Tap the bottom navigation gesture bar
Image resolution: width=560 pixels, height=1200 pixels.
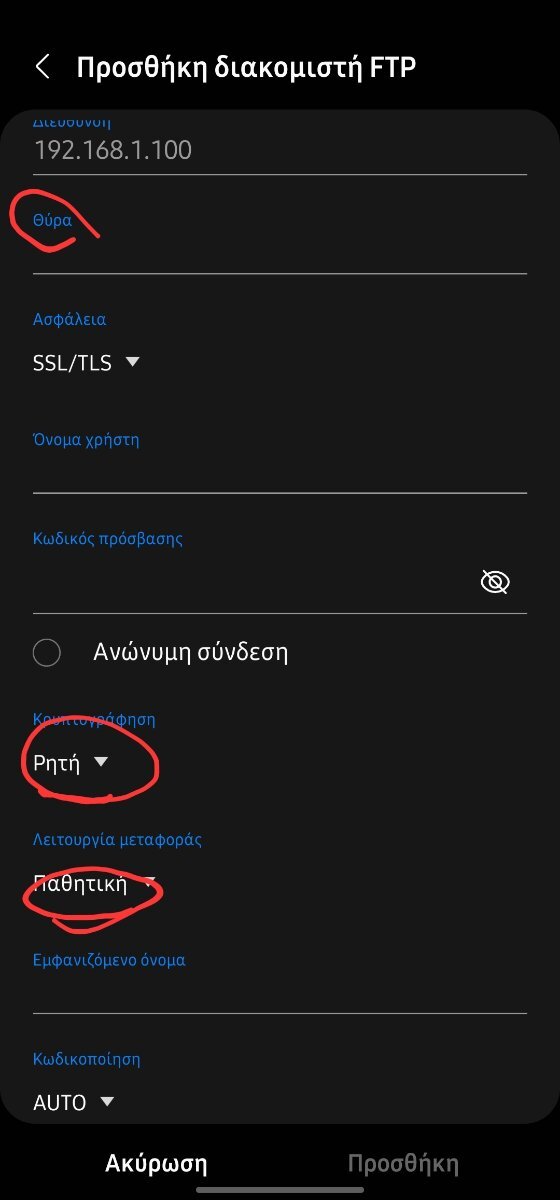tap(280, 1190)
